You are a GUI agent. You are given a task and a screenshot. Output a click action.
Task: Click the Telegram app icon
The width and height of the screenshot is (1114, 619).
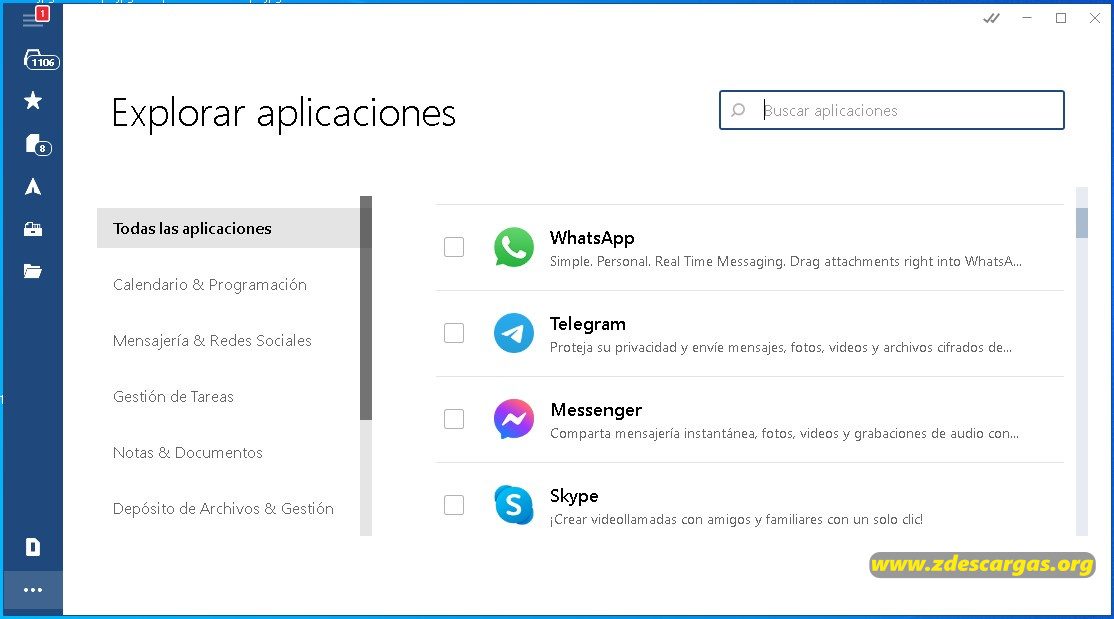pos(514,333)
